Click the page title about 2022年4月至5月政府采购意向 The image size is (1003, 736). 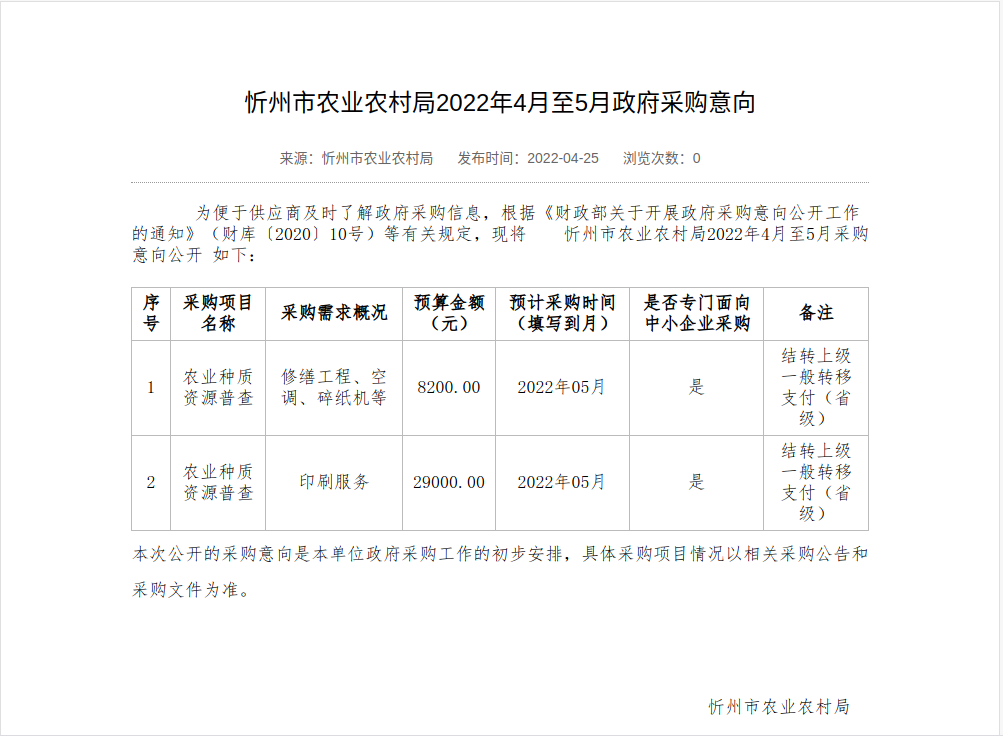click(500, 102)
